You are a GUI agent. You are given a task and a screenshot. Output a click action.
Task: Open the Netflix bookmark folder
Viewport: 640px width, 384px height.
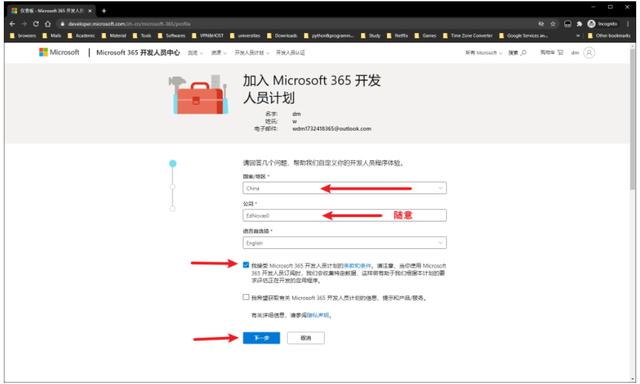[x=397, y=36]
